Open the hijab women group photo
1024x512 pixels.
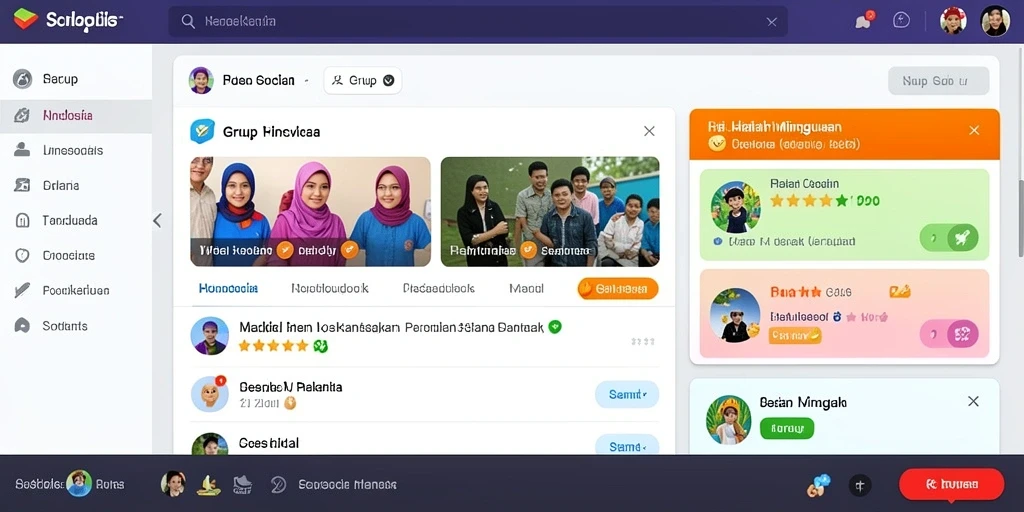point(310,212)
